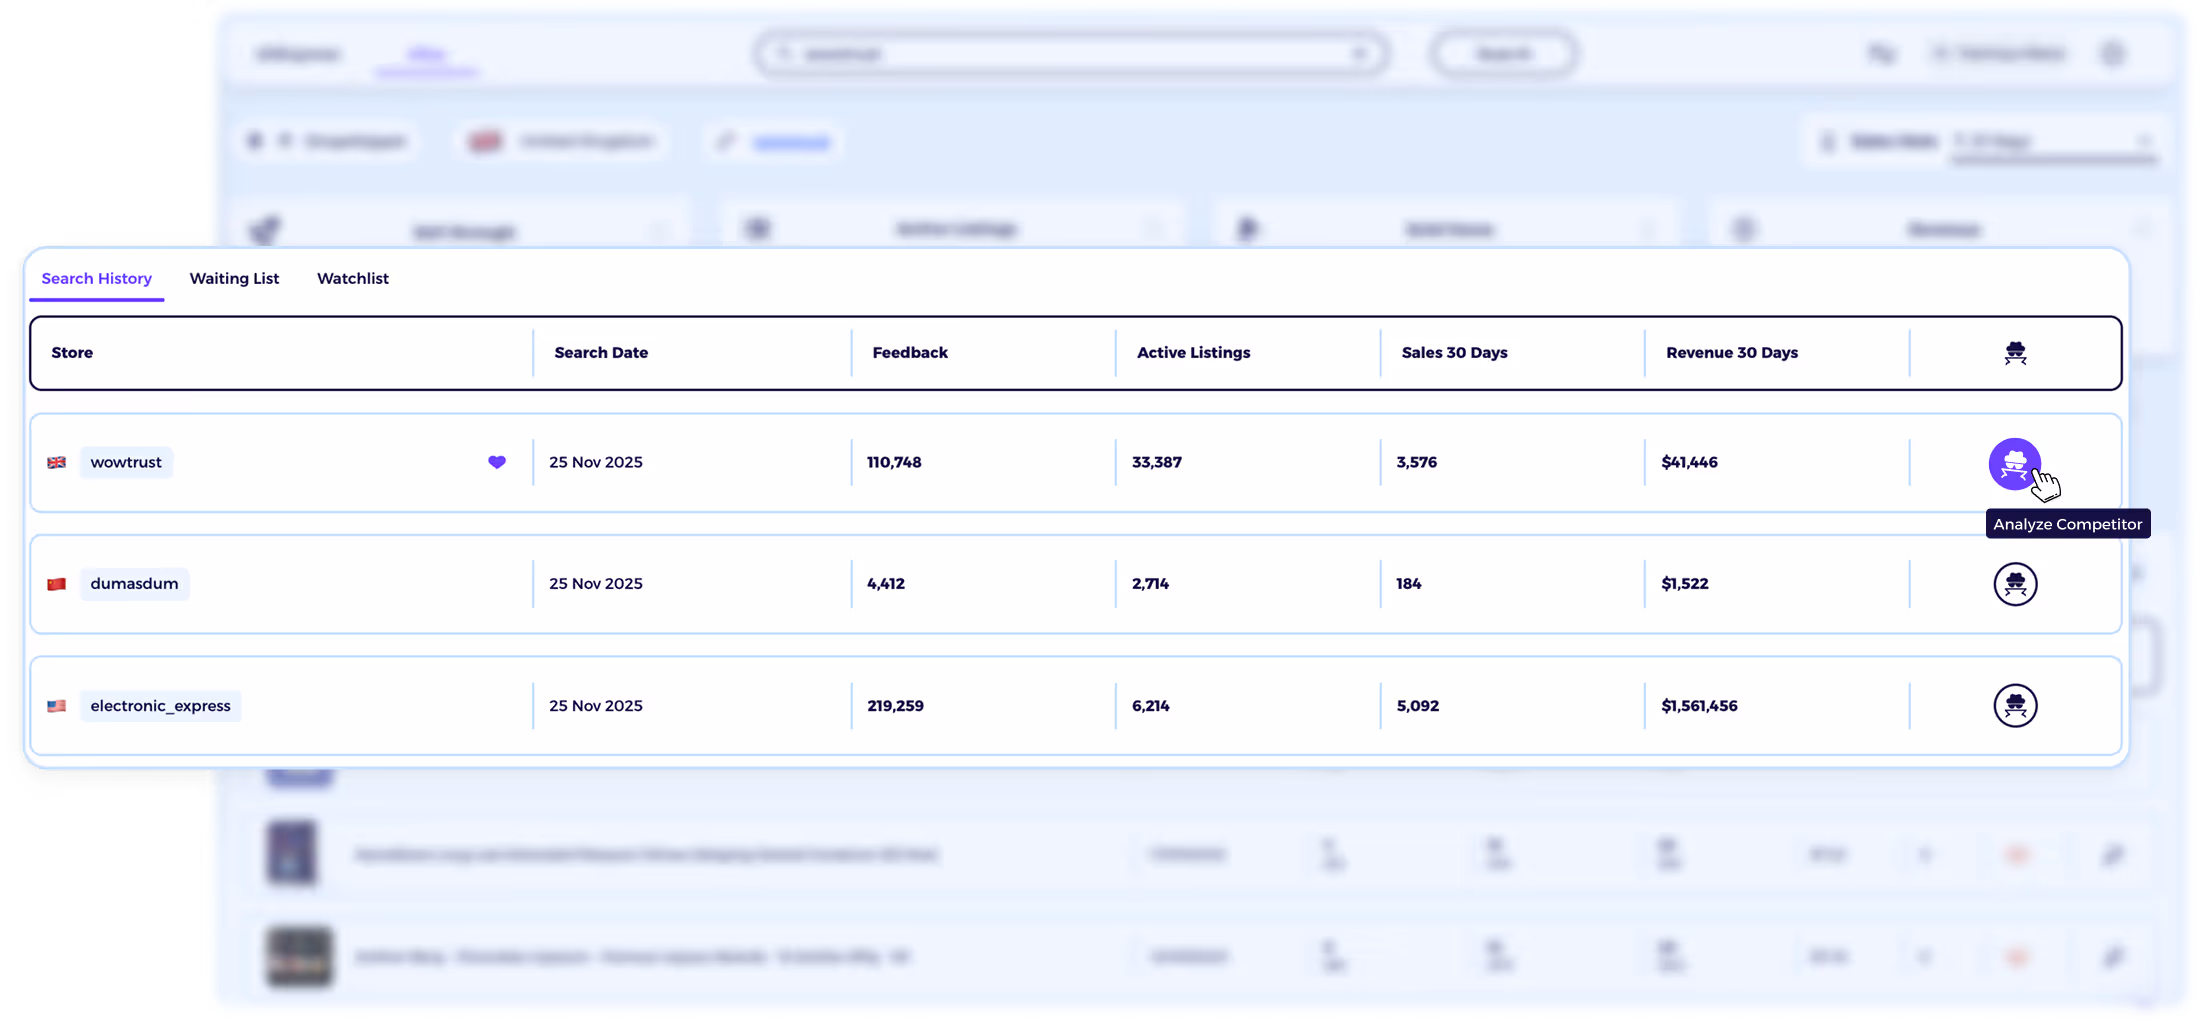
Task: Select the wowtrust store name chip
Action: click(126, 462)
